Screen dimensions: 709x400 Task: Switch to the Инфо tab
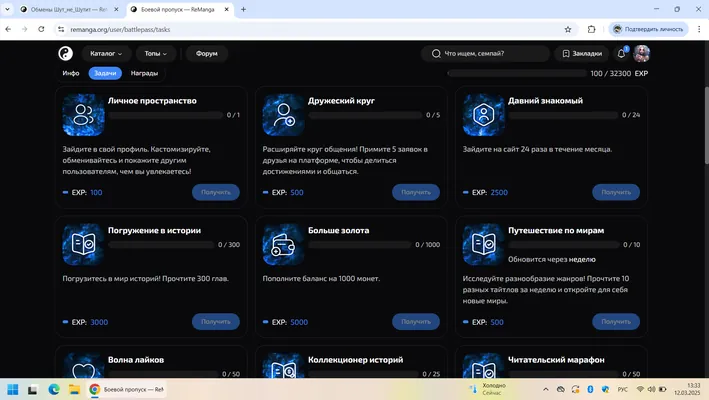pos(71,73)
